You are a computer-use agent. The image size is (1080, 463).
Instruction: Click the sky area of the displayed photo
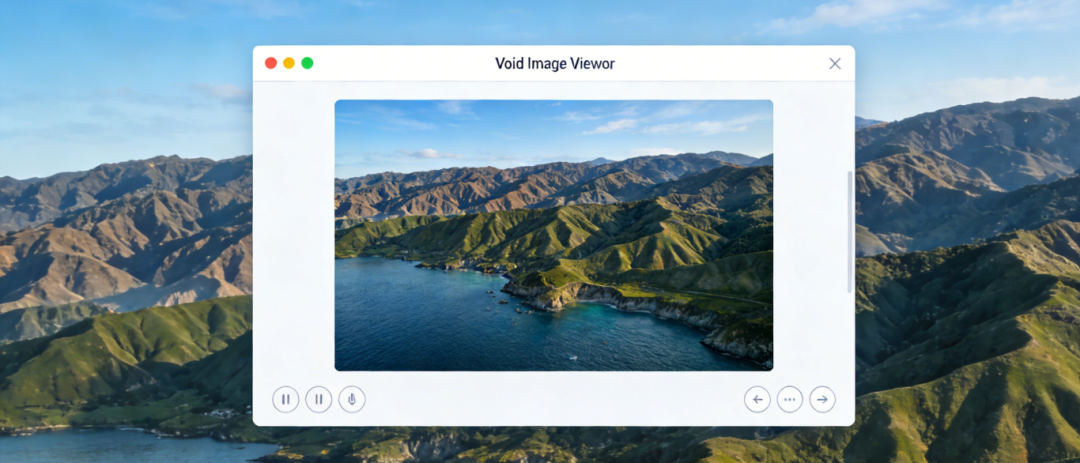click(x=500, y=125)
